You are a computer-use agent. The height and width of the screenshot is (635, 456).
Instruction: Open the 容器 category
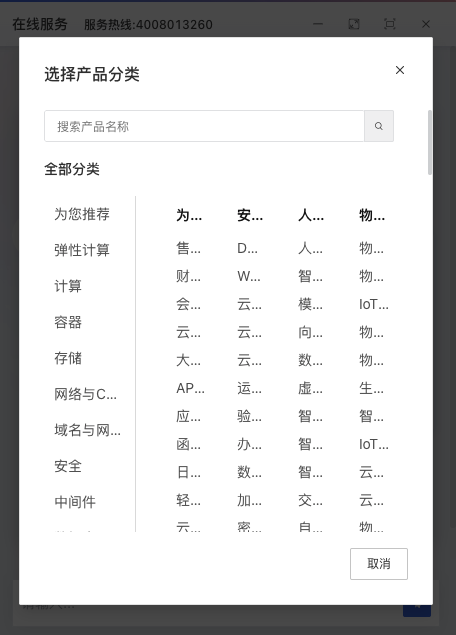68,322
